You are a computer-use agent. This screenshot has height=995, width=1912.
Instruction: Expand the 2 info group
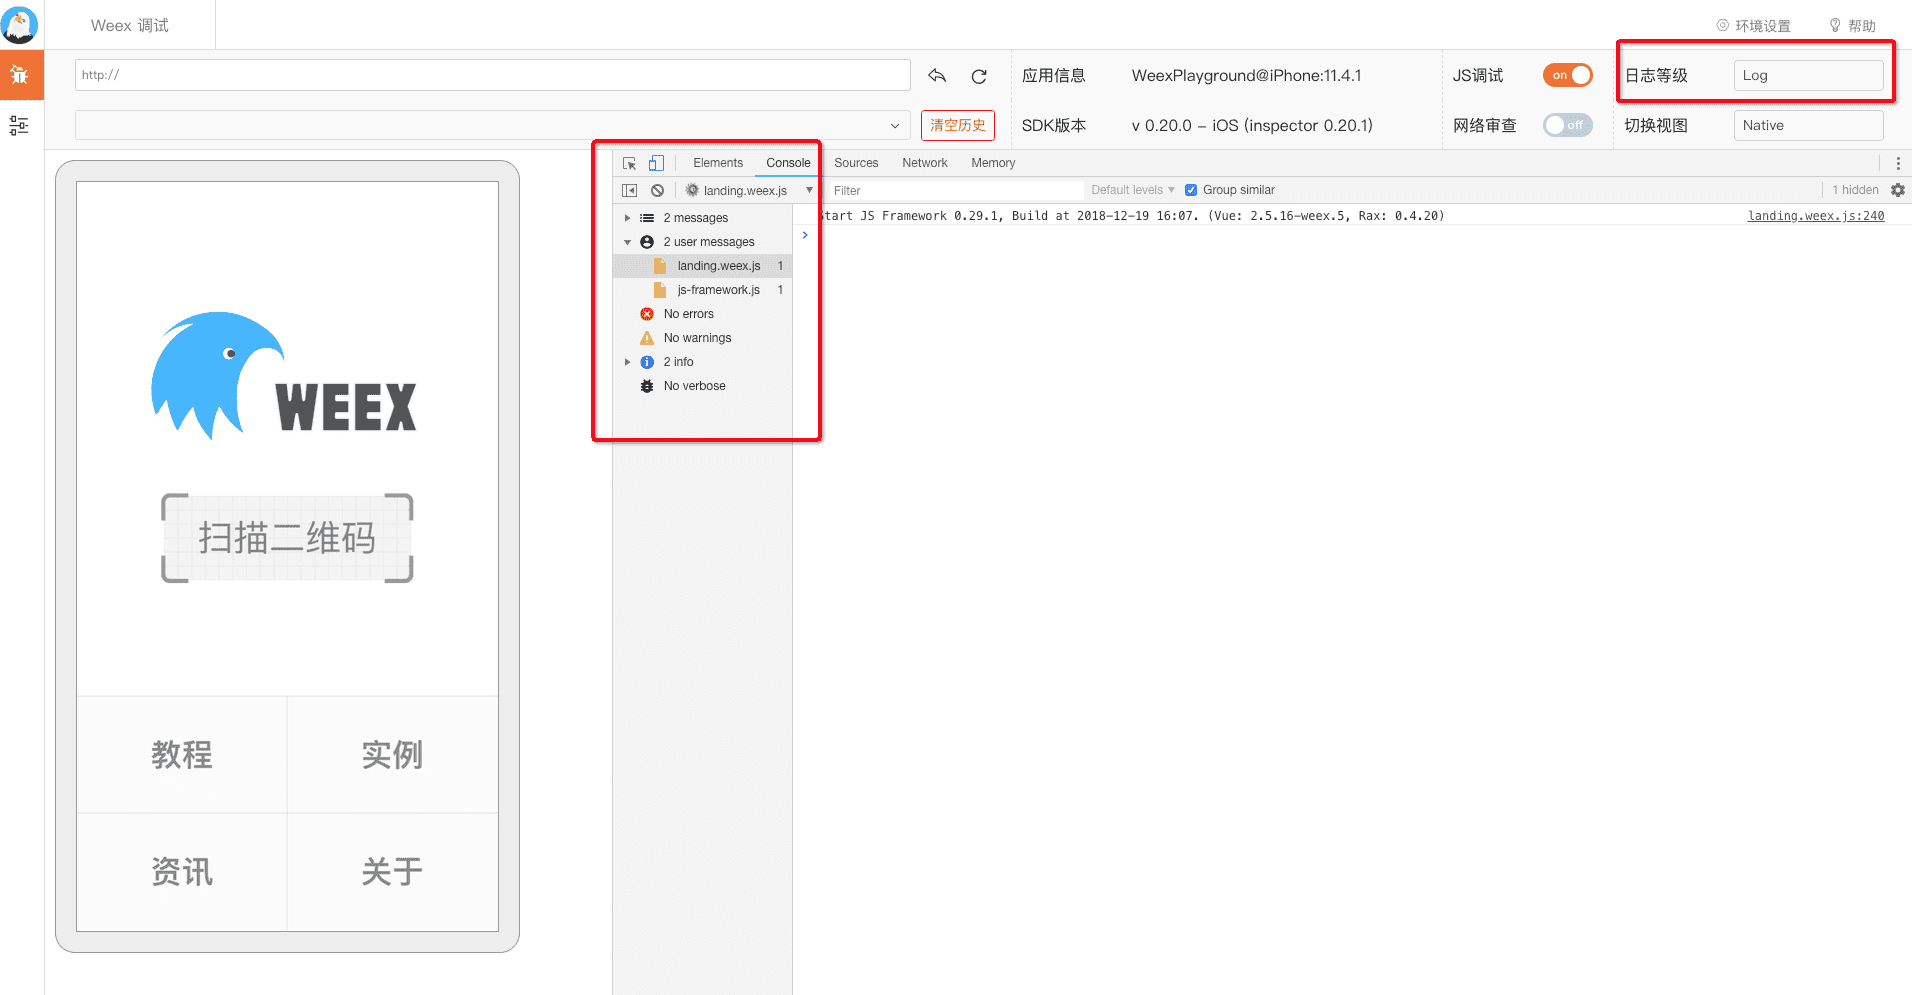[x=627, y=362]
